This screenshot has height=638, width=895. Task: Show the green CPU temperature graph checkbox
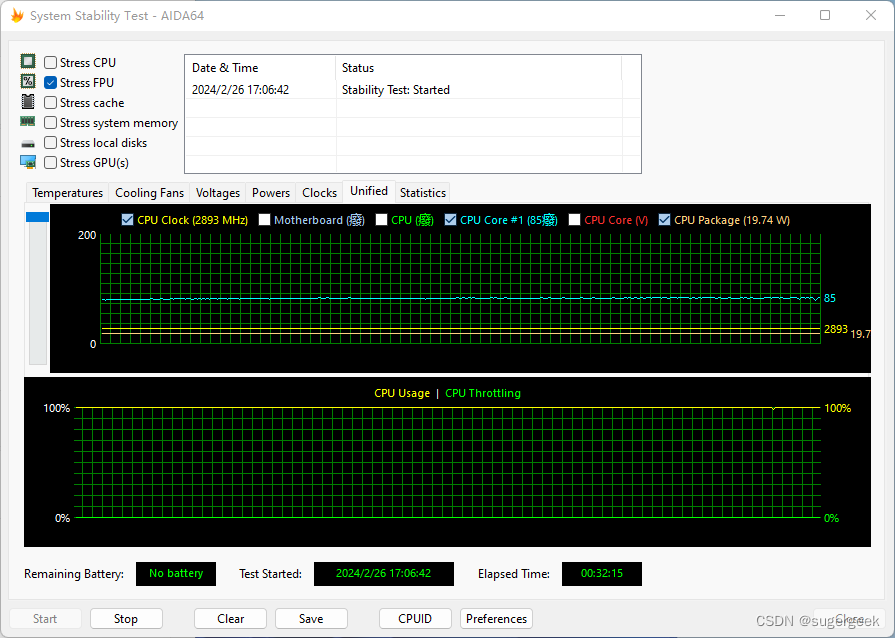(381, 220)
